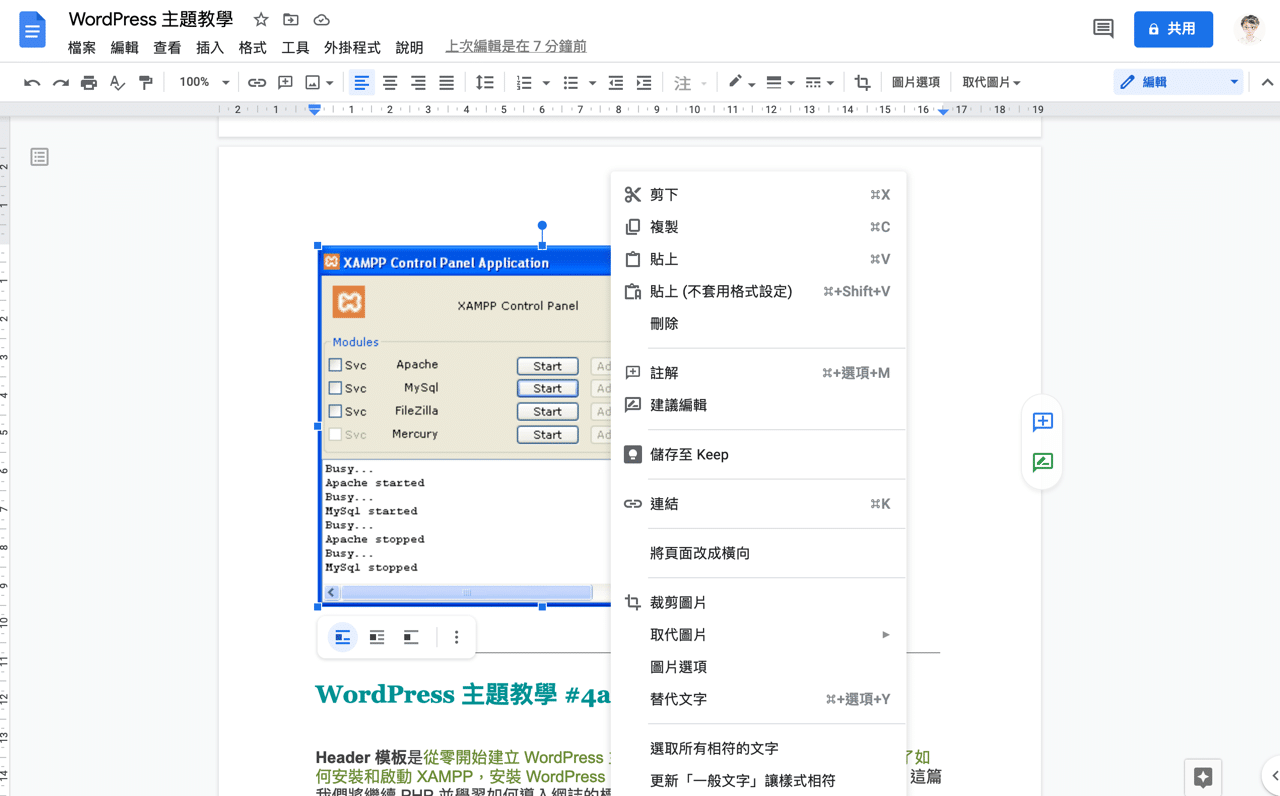Image resolution: width=1280 pixels, height=796 pixels.
Task: Align text left in toolbar
Action: (362, 83)
